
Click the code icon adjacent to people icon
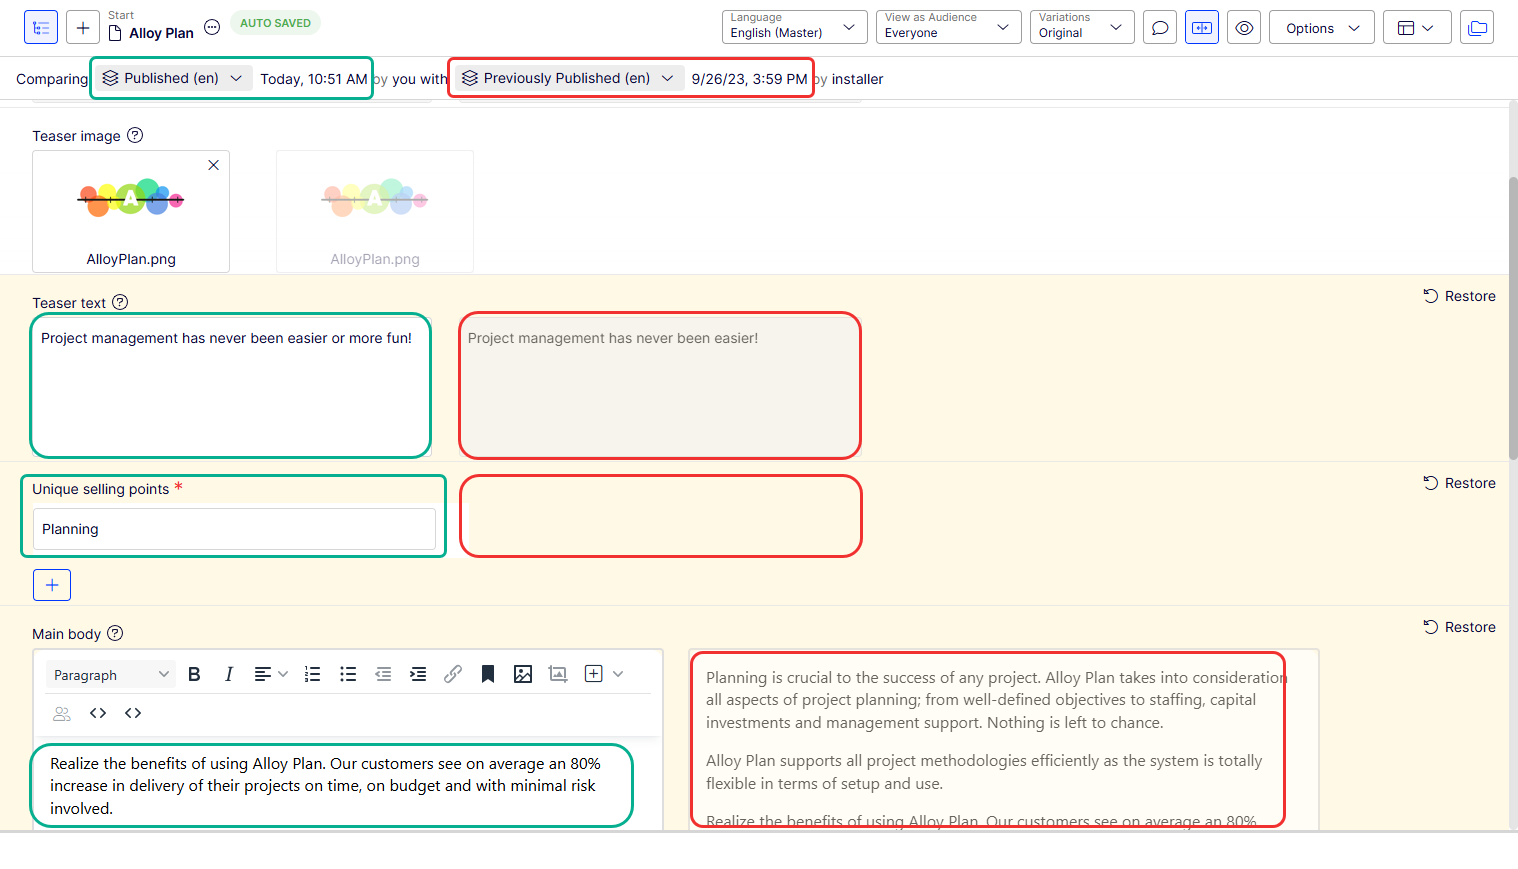[x=98, y=713]
